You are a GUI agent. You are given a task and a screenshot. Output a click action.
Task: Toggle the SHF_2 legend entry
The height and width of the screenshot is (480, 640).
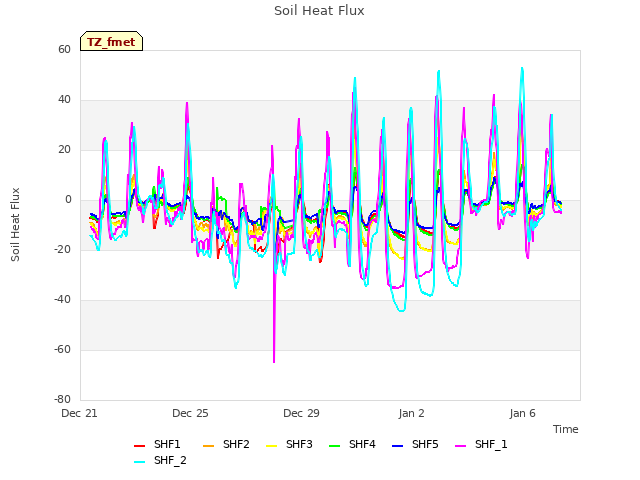[x=160, y=461]
